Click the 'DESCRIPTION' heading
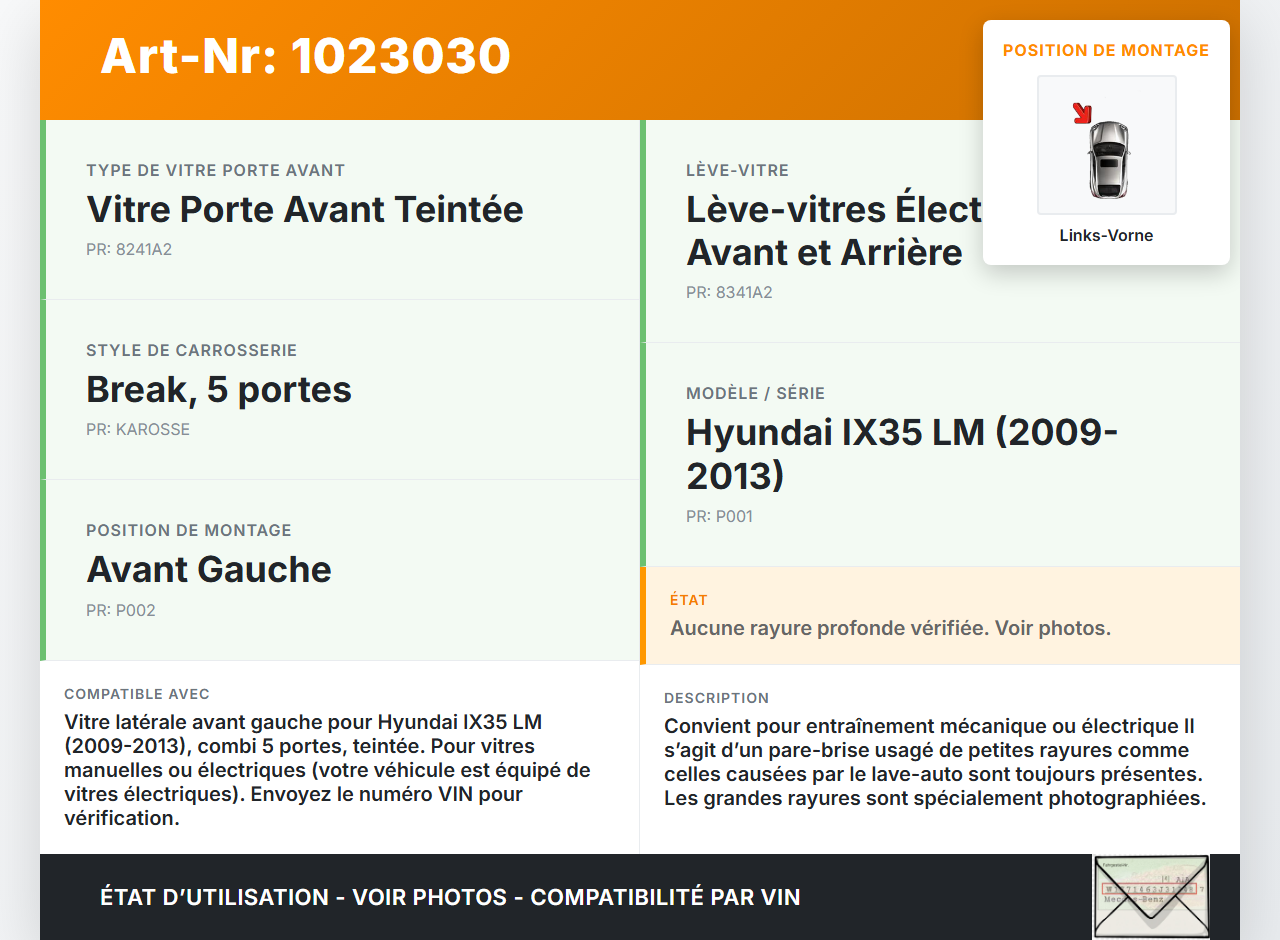 click(717, 699)
